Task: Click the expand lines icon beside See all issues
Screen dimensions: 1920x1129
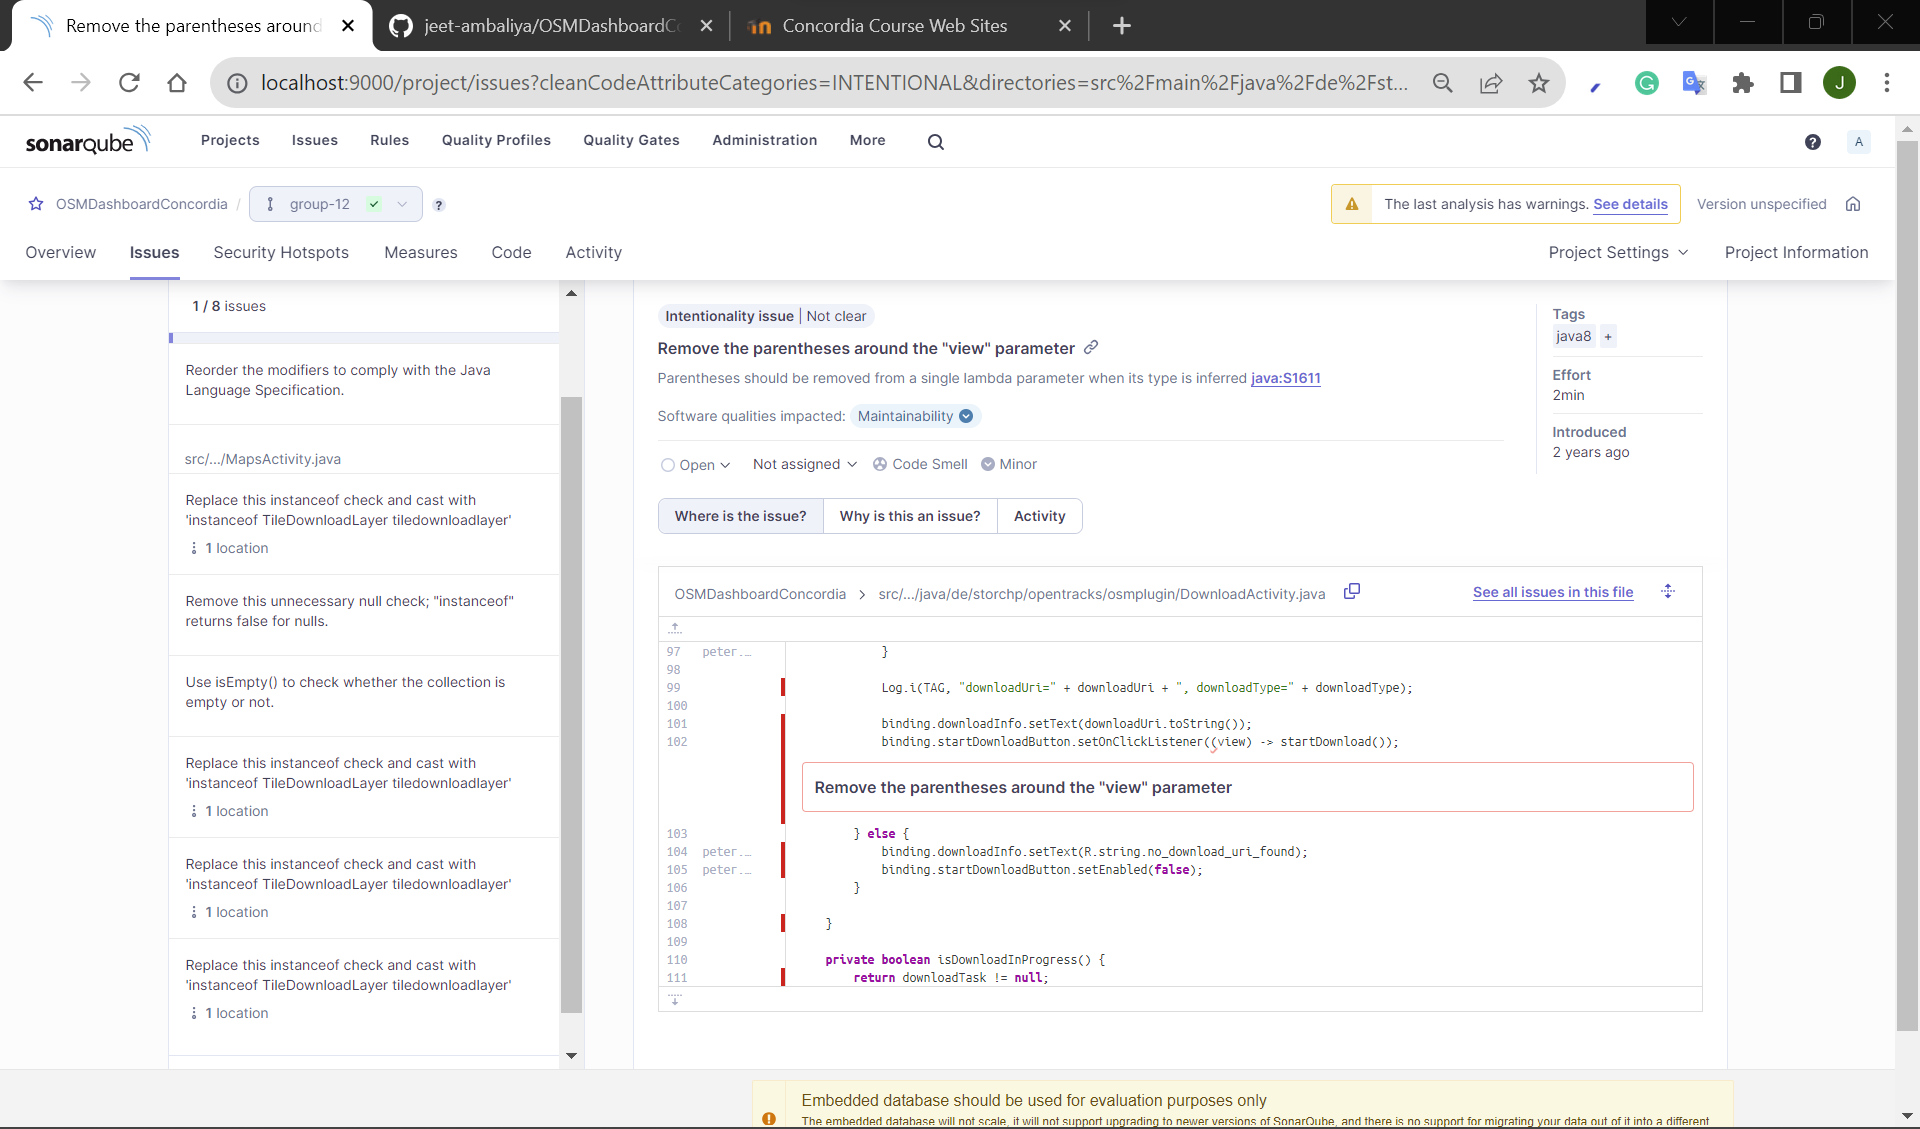Action: 1667,591
